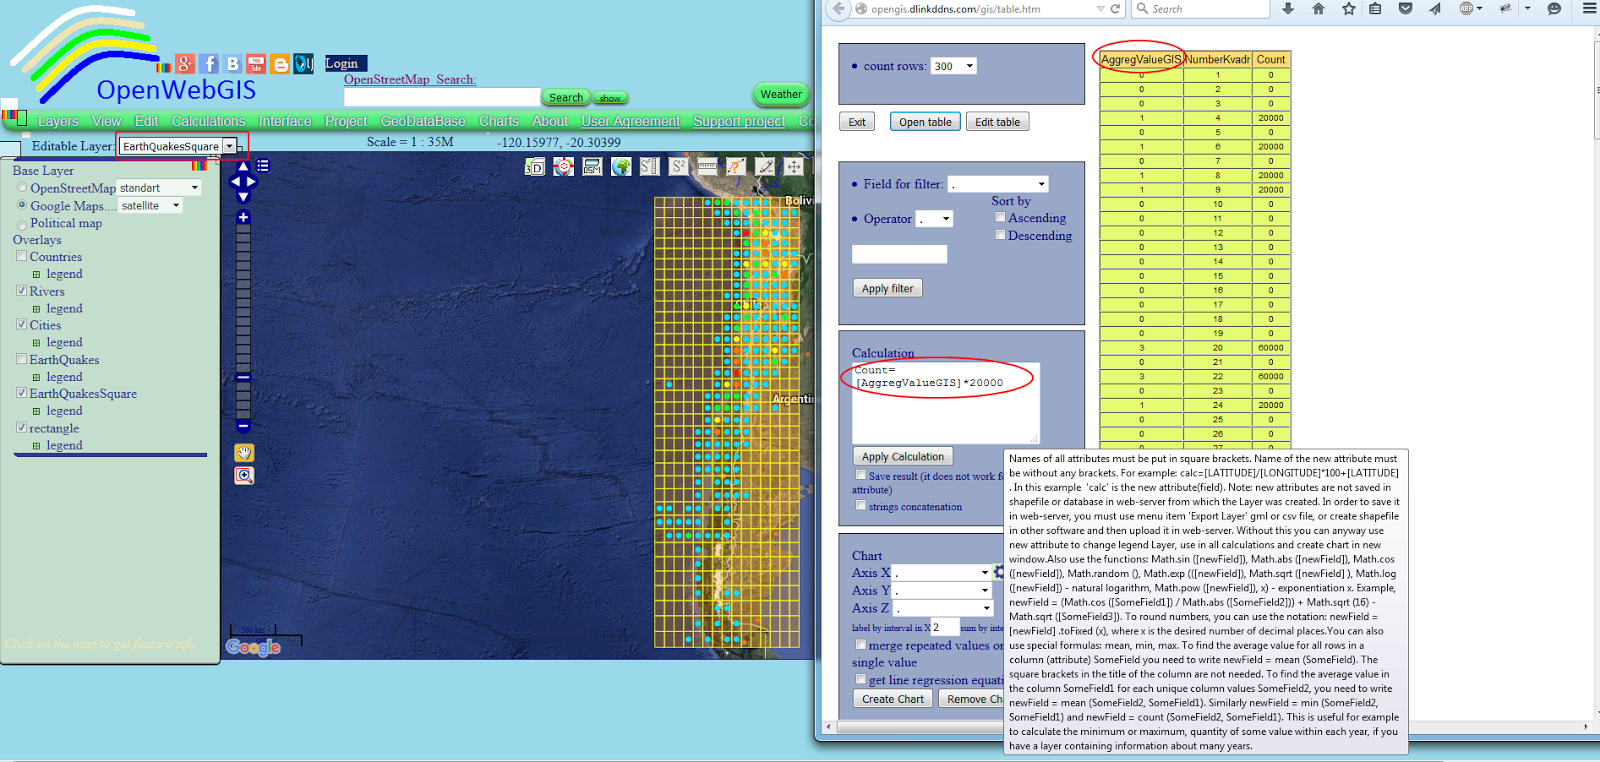Select the pencil edit tool
Screen dimensions: 1600x762
(765, 167)
